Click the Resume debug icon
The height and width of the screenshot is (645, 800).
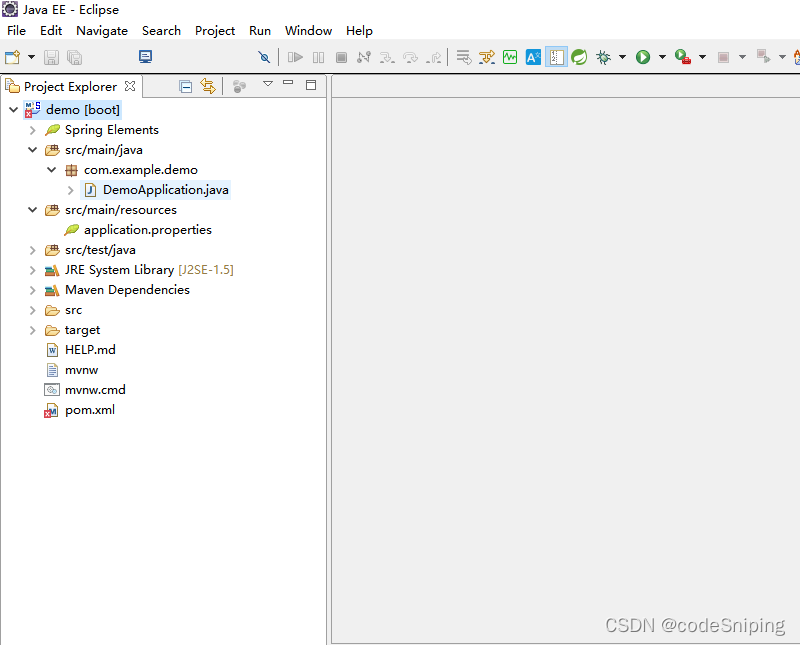pyautogui.click(x=295, y=57)
